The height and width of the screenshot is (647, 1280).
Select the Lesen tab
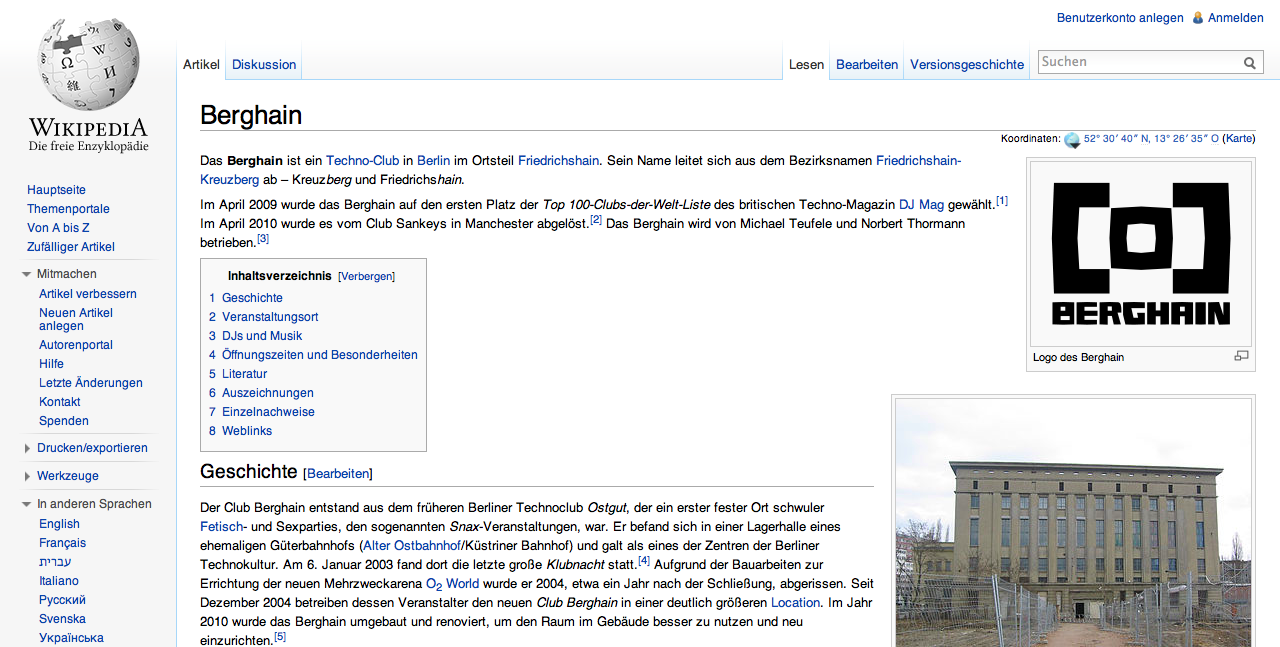(806, 64)
